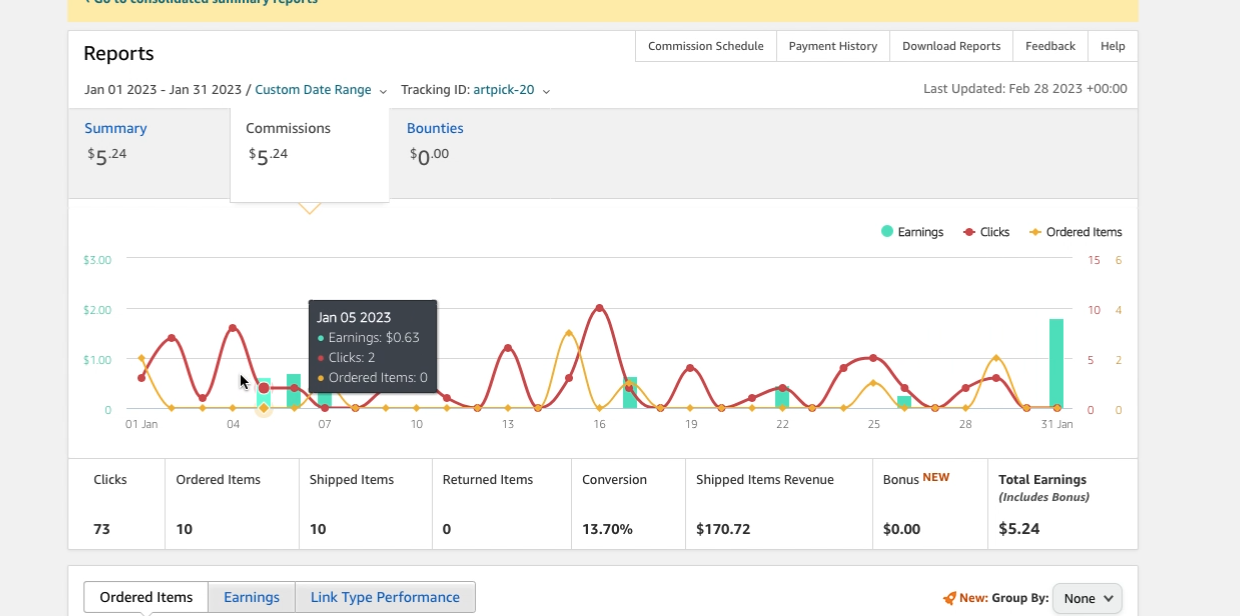Screen dimensions: 1240x616
Task: Select the Ordered Items tab below chart
Action: click(146, 597)
